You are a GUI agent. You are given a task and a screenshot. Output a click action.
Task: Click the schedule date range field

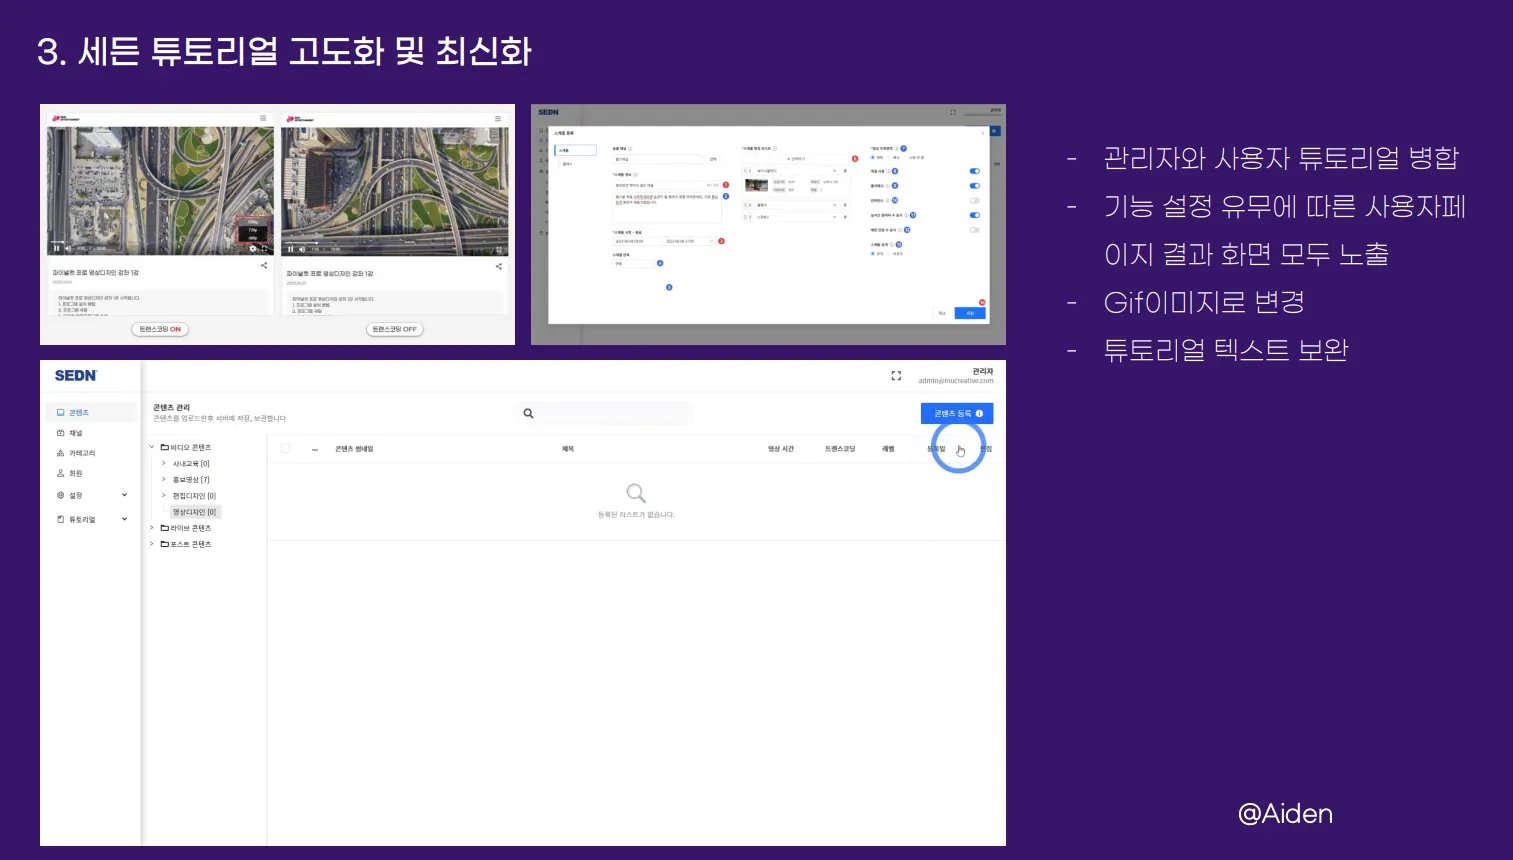coord(664,241)
